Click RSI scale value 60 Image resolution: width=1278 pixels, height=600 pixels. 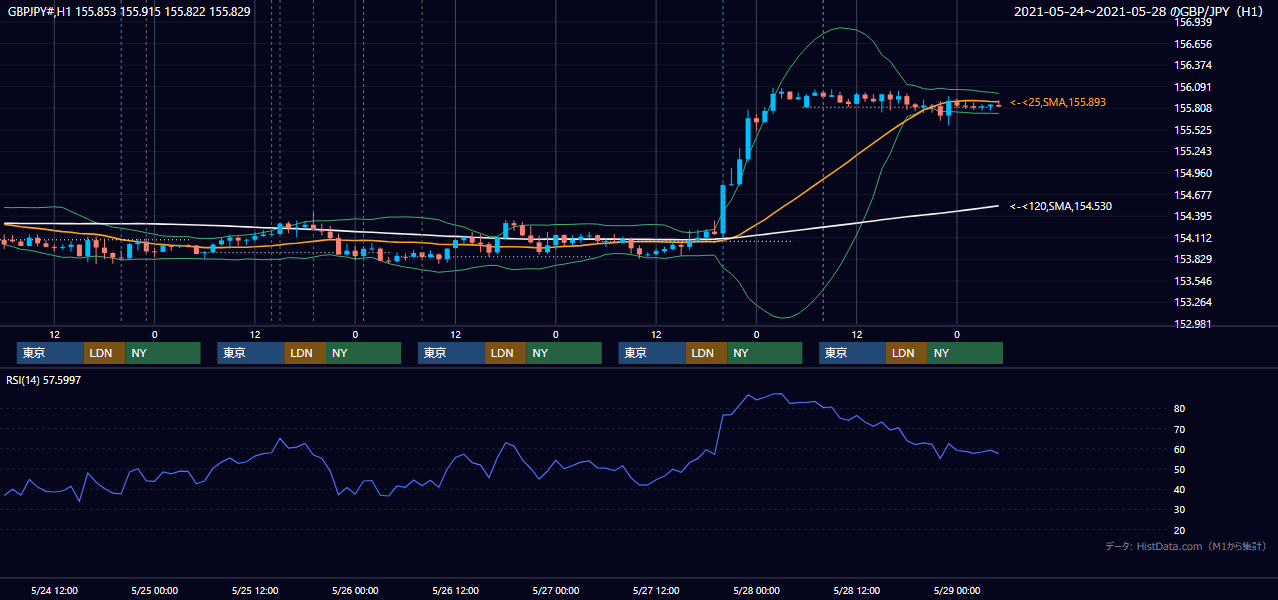(x=1180, y=449)
